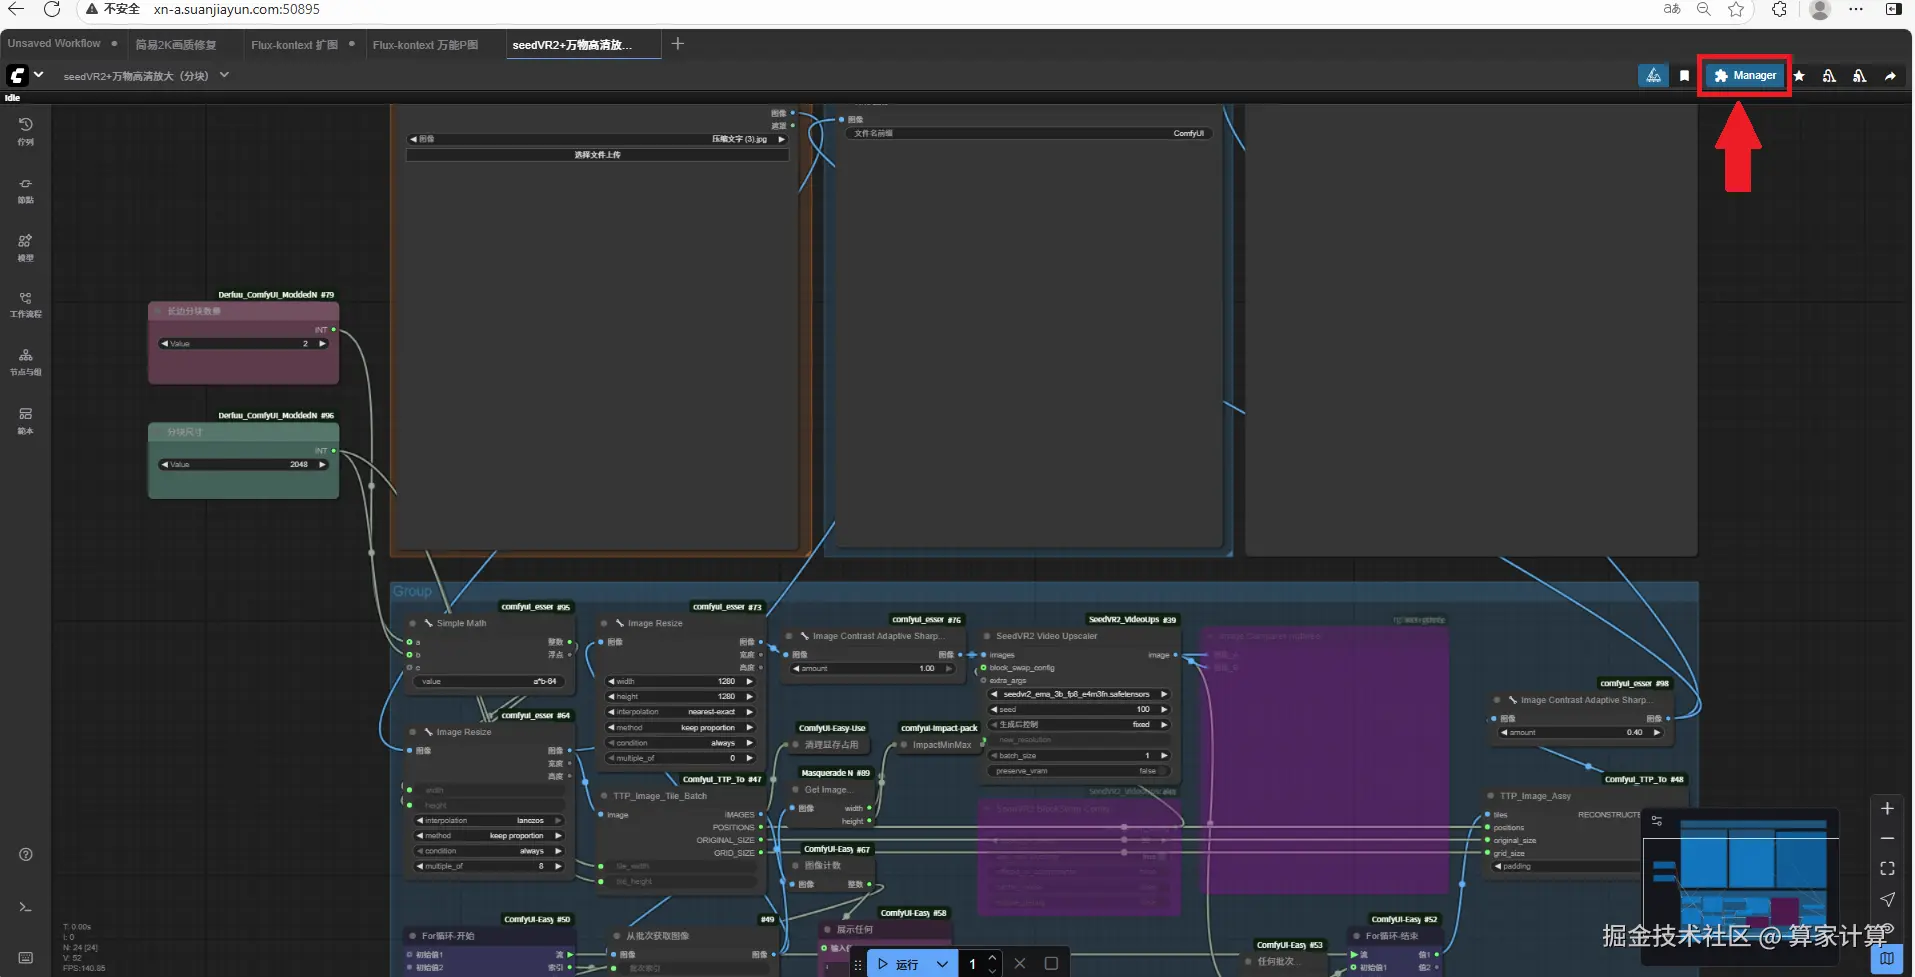
Task: Collapse the SeedVR2 Video Upscaler node
Action: pyautogui.click(x=987, y=636)
